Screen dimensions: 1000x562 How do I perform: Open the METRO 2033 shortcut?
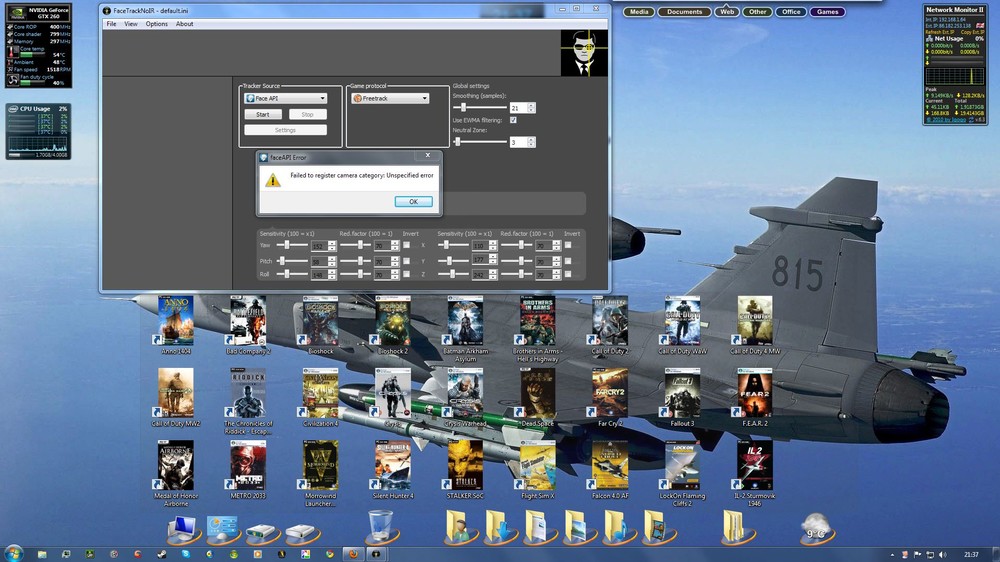(248, 470)
